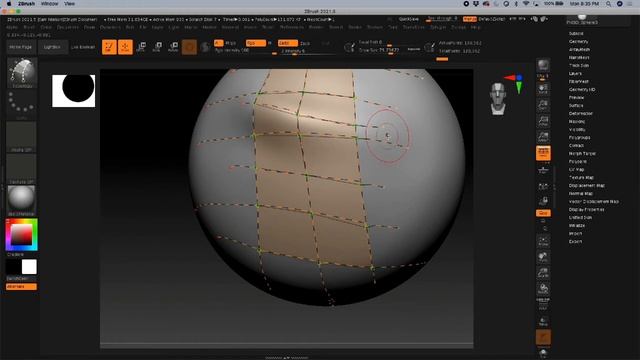Toggle the orange Persp perspective button

(x=543, y=153)
